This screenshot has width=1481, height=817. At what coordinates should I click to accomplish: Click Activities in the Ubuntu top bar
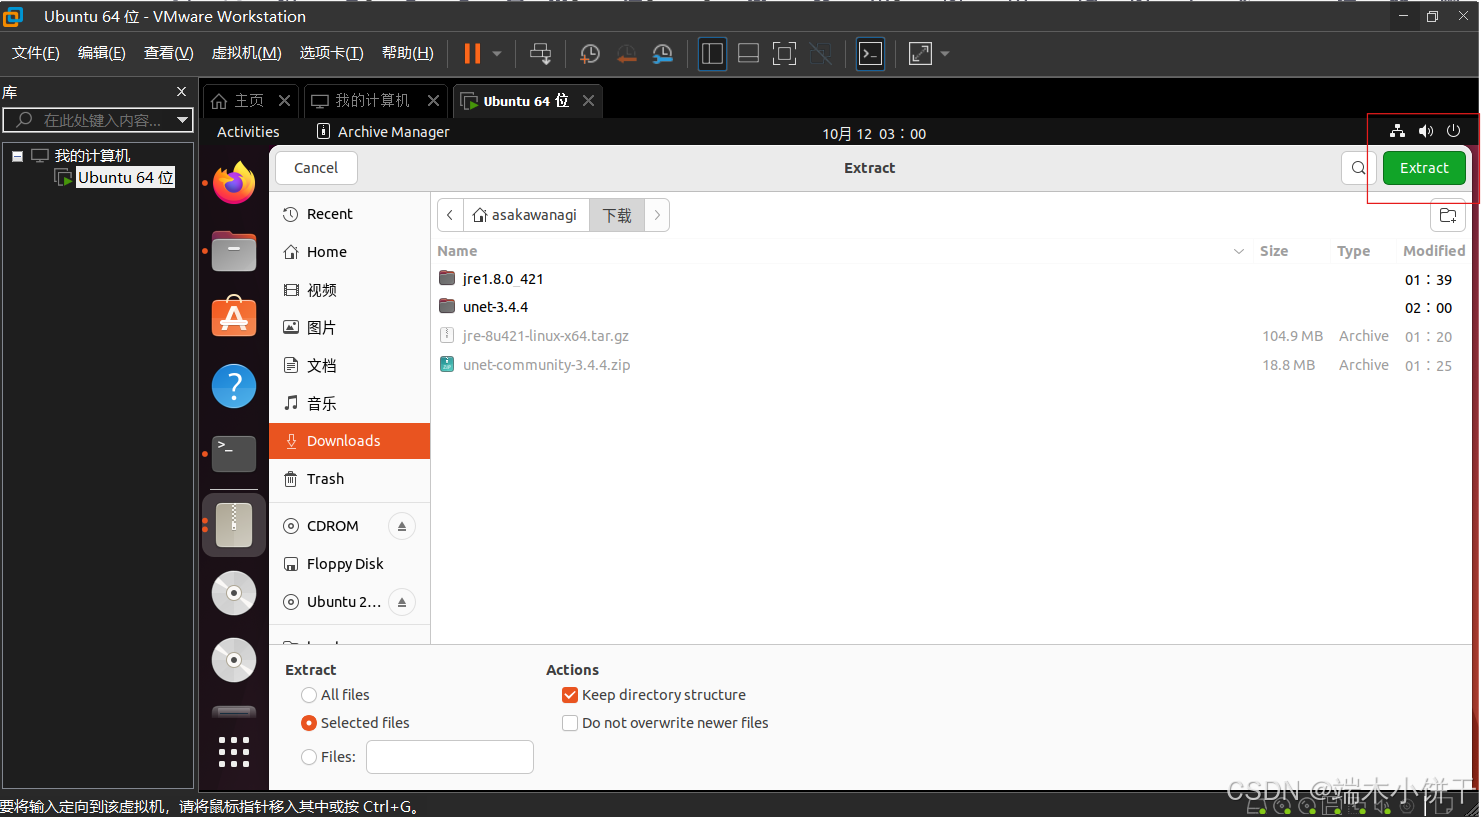[x=248, y=132]
